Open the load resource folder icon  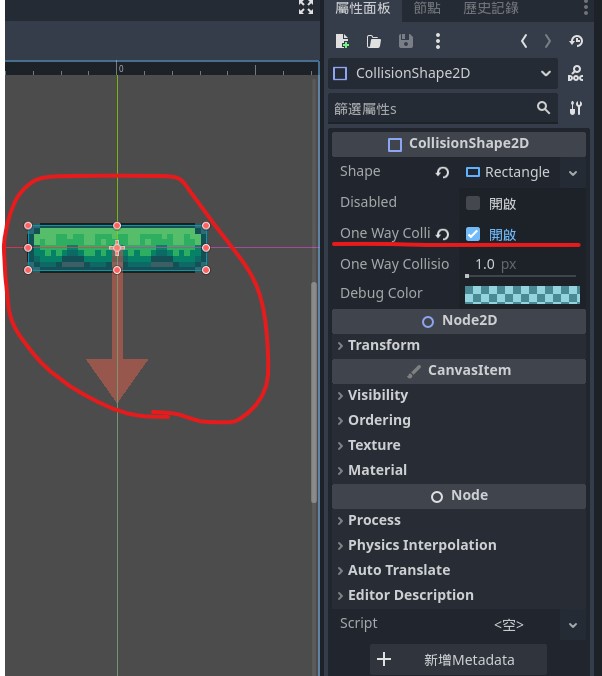pos(373,41)
